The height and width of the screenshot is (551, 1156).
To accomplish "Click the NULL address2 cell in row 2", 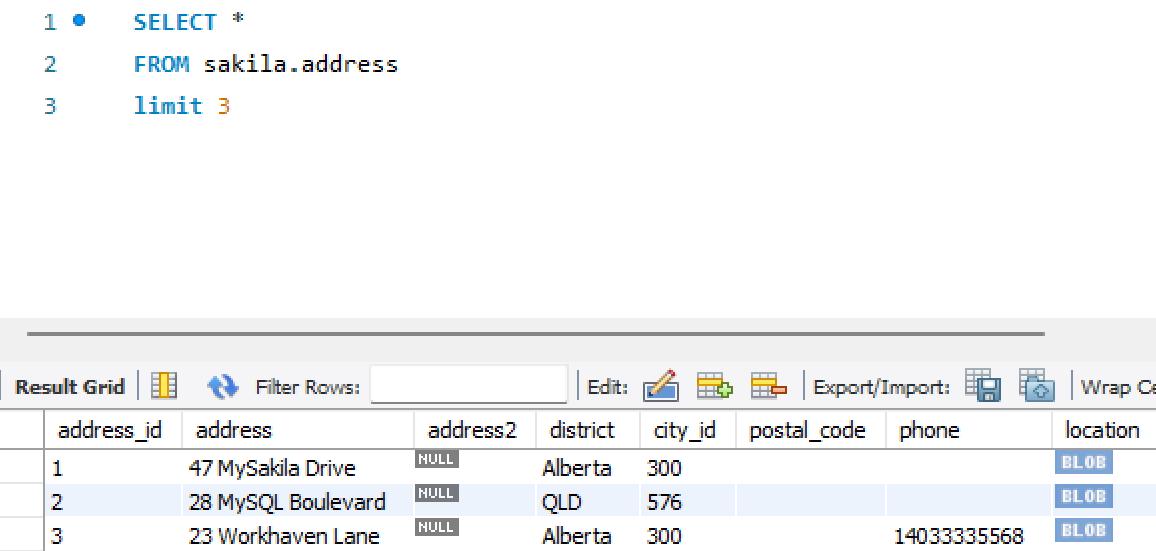I will 436,493.
